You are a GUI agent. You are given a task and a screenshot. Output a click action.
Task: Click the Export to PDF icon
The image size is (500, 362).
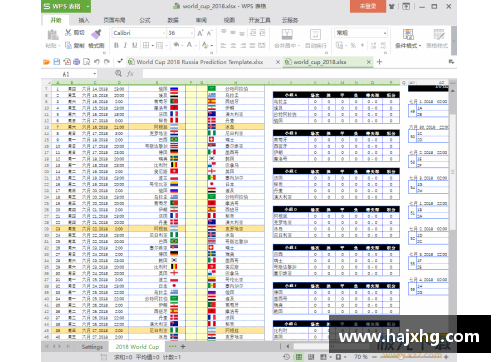click(67, 62)
